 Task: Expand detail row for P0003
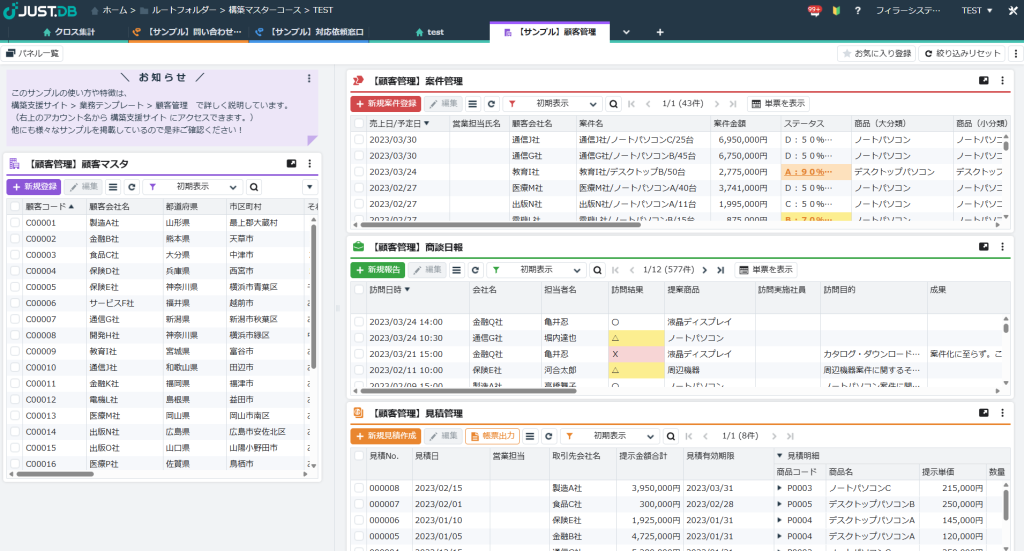[x=780, y=488]
